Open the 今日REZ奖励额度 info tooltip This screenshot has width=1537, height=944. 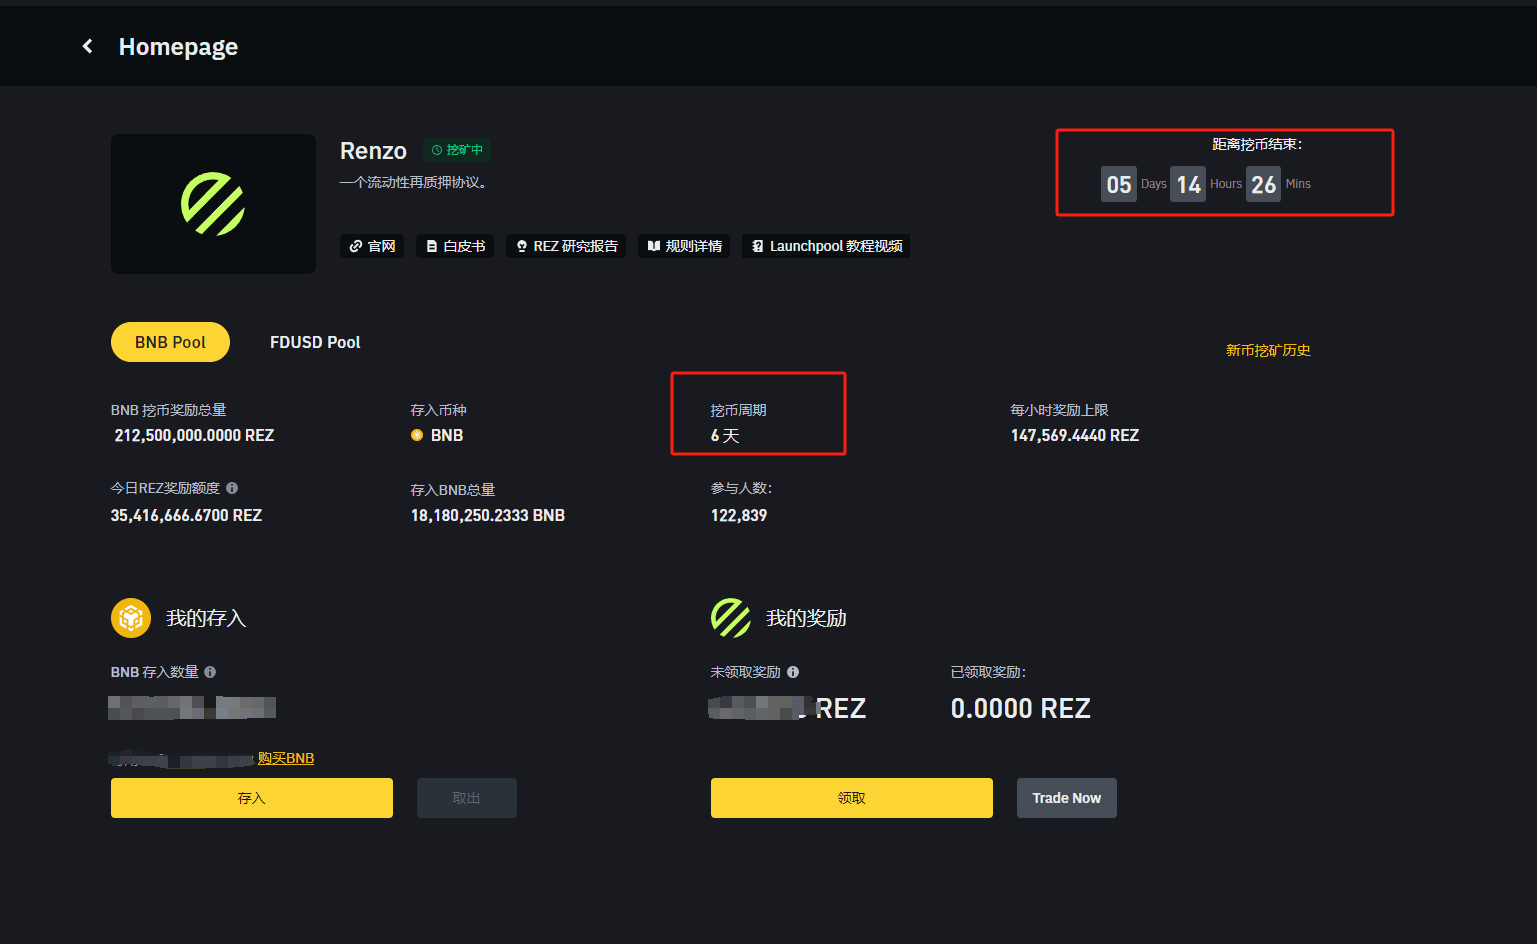click(x=232, y=488)
